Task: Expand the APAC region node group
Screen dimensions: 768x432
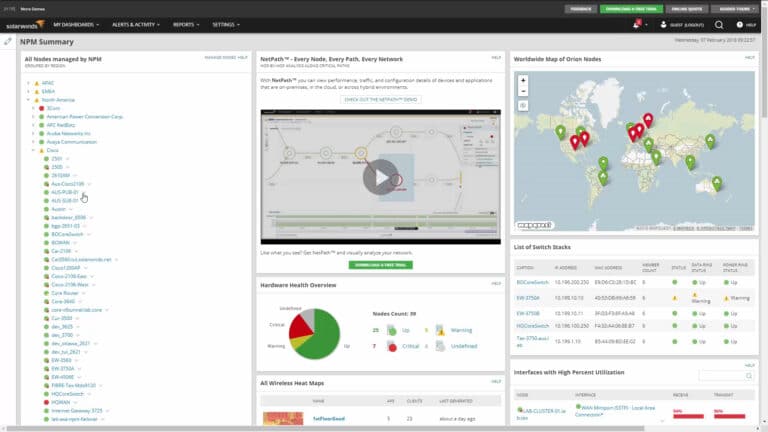Action: coord(28,82)
